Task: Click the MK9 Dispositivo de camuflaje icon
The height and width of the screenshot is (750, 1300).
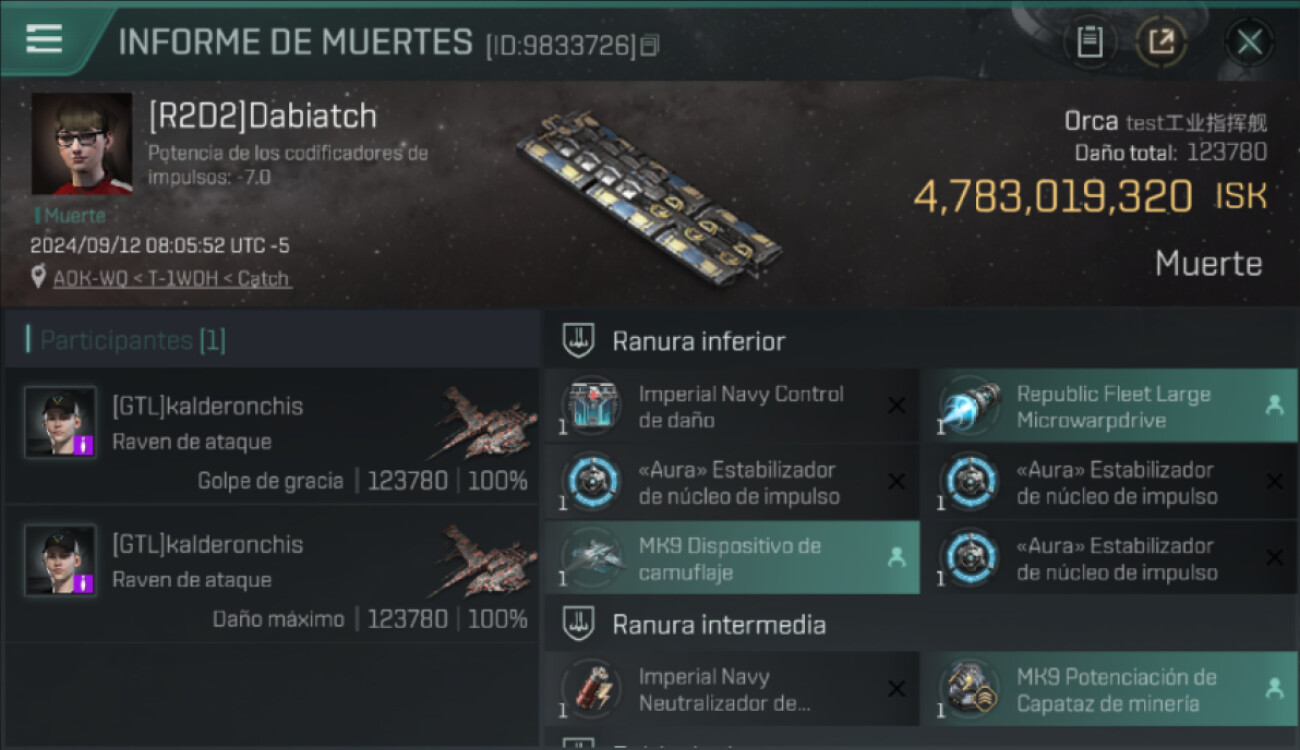Action: tap(590, 559)
